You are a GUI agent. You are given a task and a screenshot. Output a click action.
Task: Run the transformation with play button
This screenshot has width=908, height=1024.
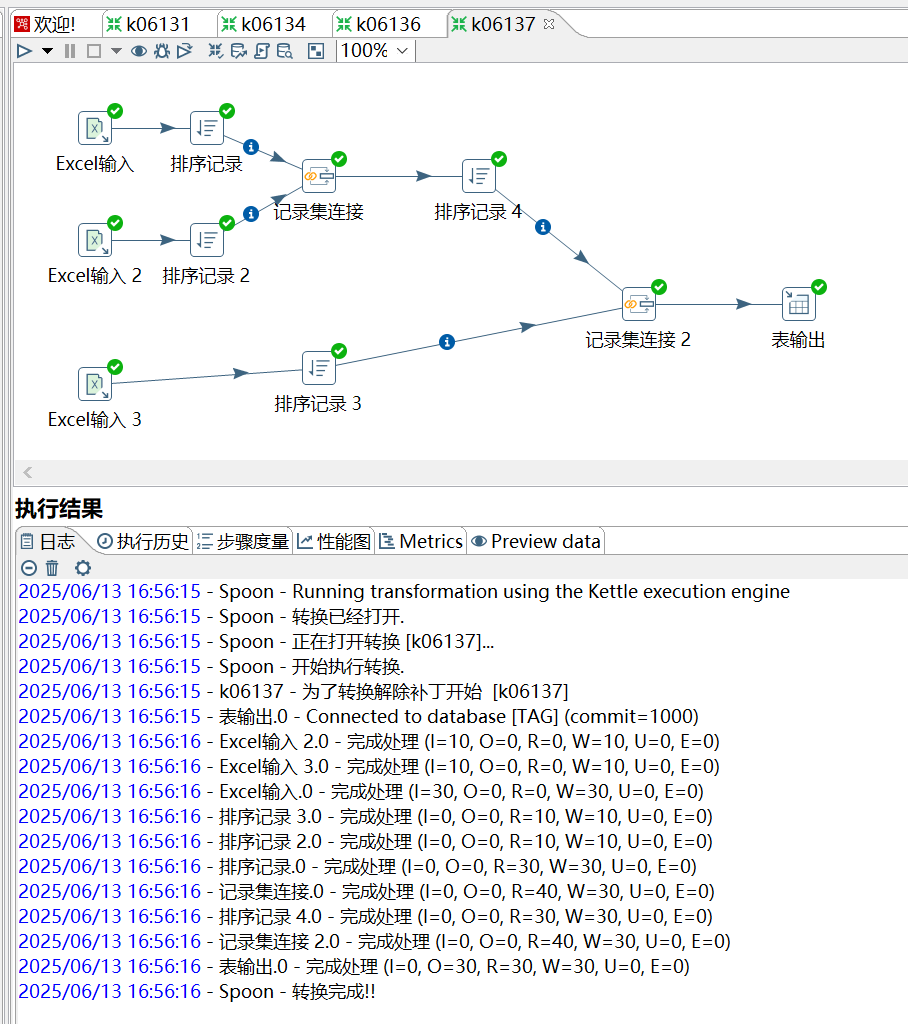pos(24,51)
